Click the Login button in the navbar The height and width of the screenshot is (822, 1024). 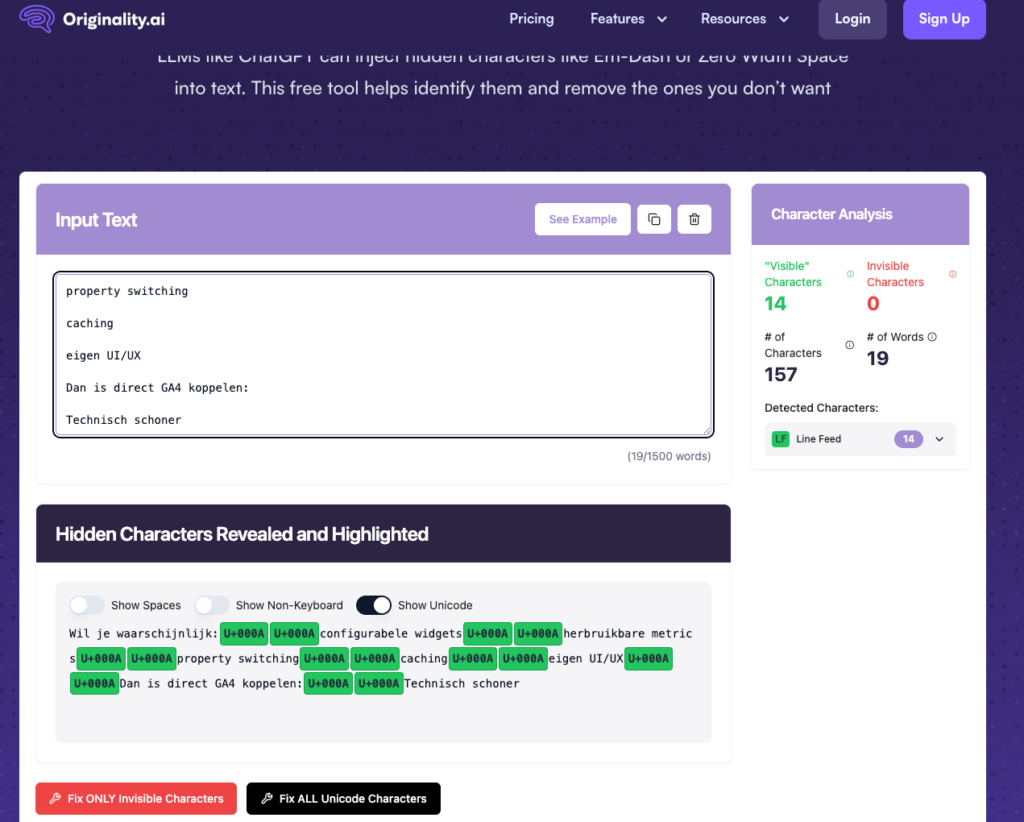point(852,18)
